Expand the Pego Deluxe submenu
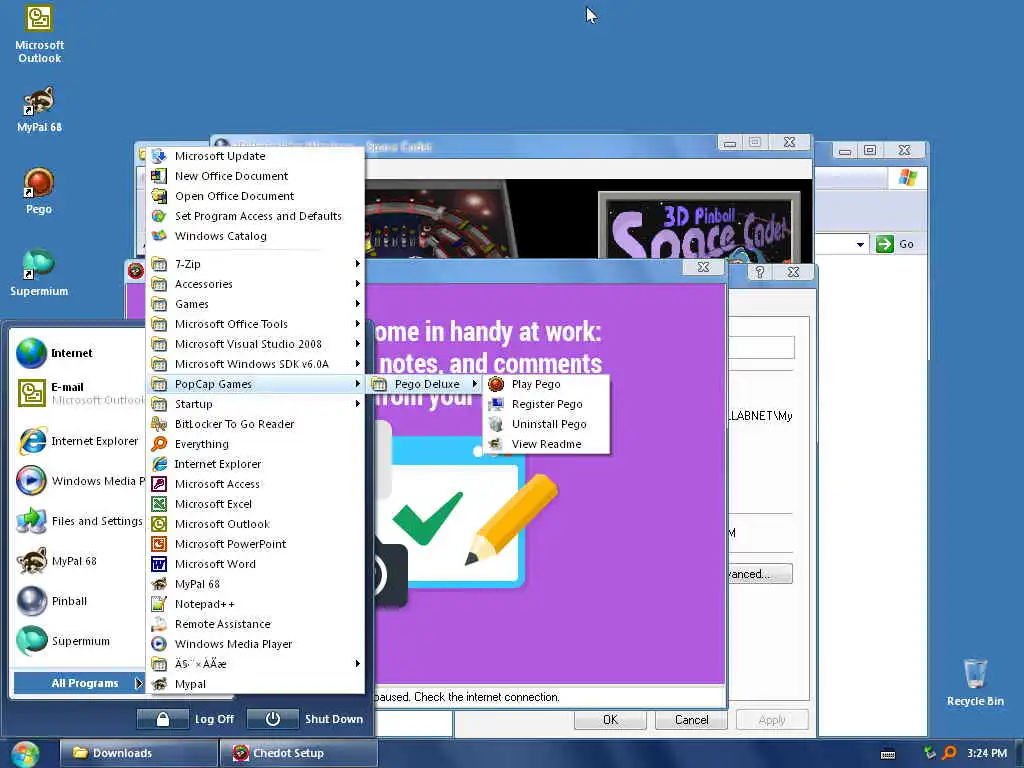1024x768 pixels. click(424, 384)
